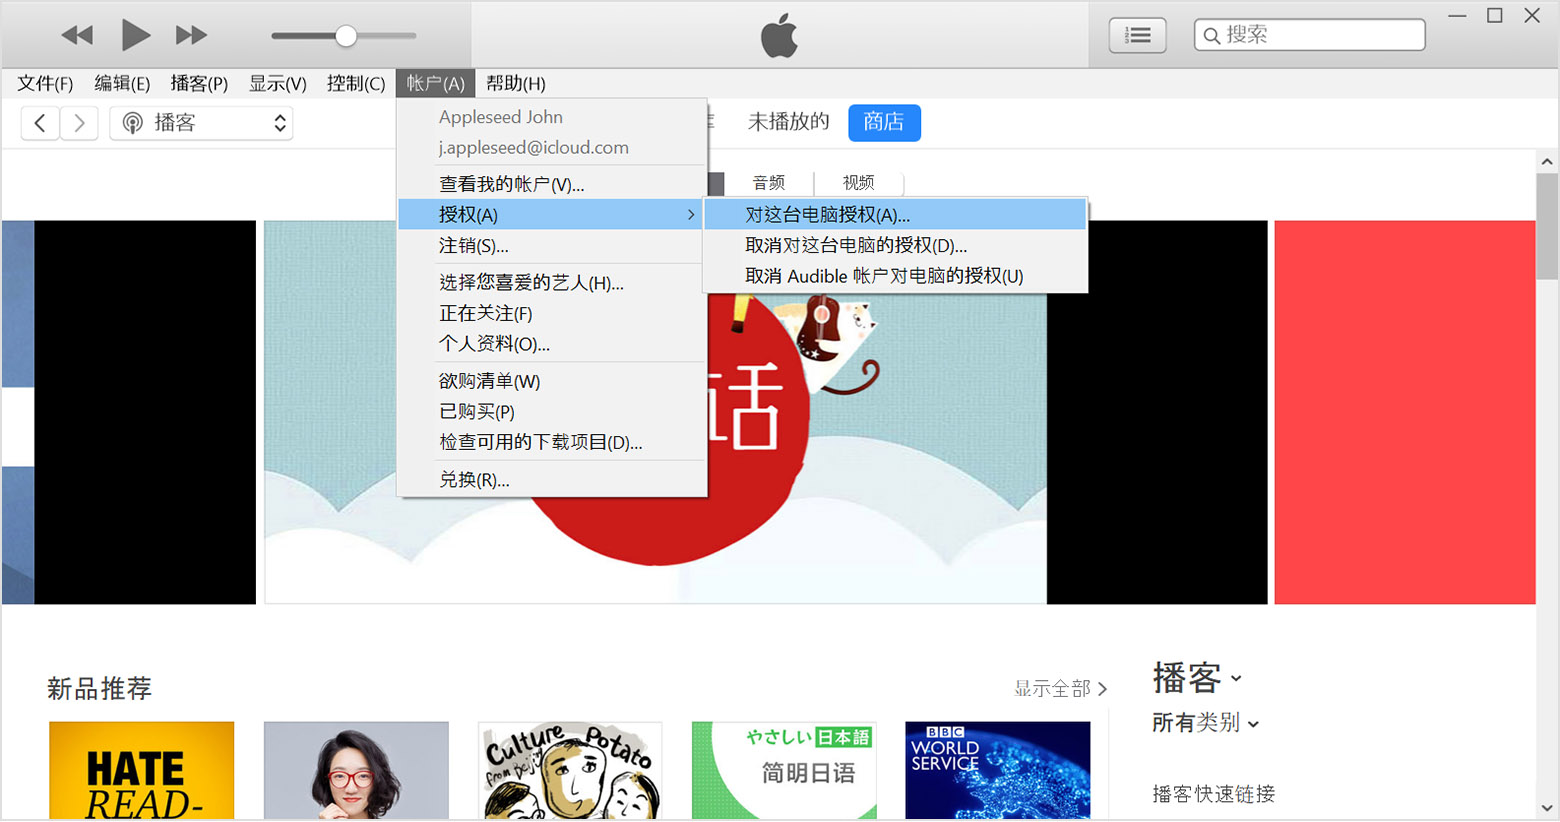The image size is (1560, 822).
Task: Open the 编辑(E) menu
Action: coord(122,83)
